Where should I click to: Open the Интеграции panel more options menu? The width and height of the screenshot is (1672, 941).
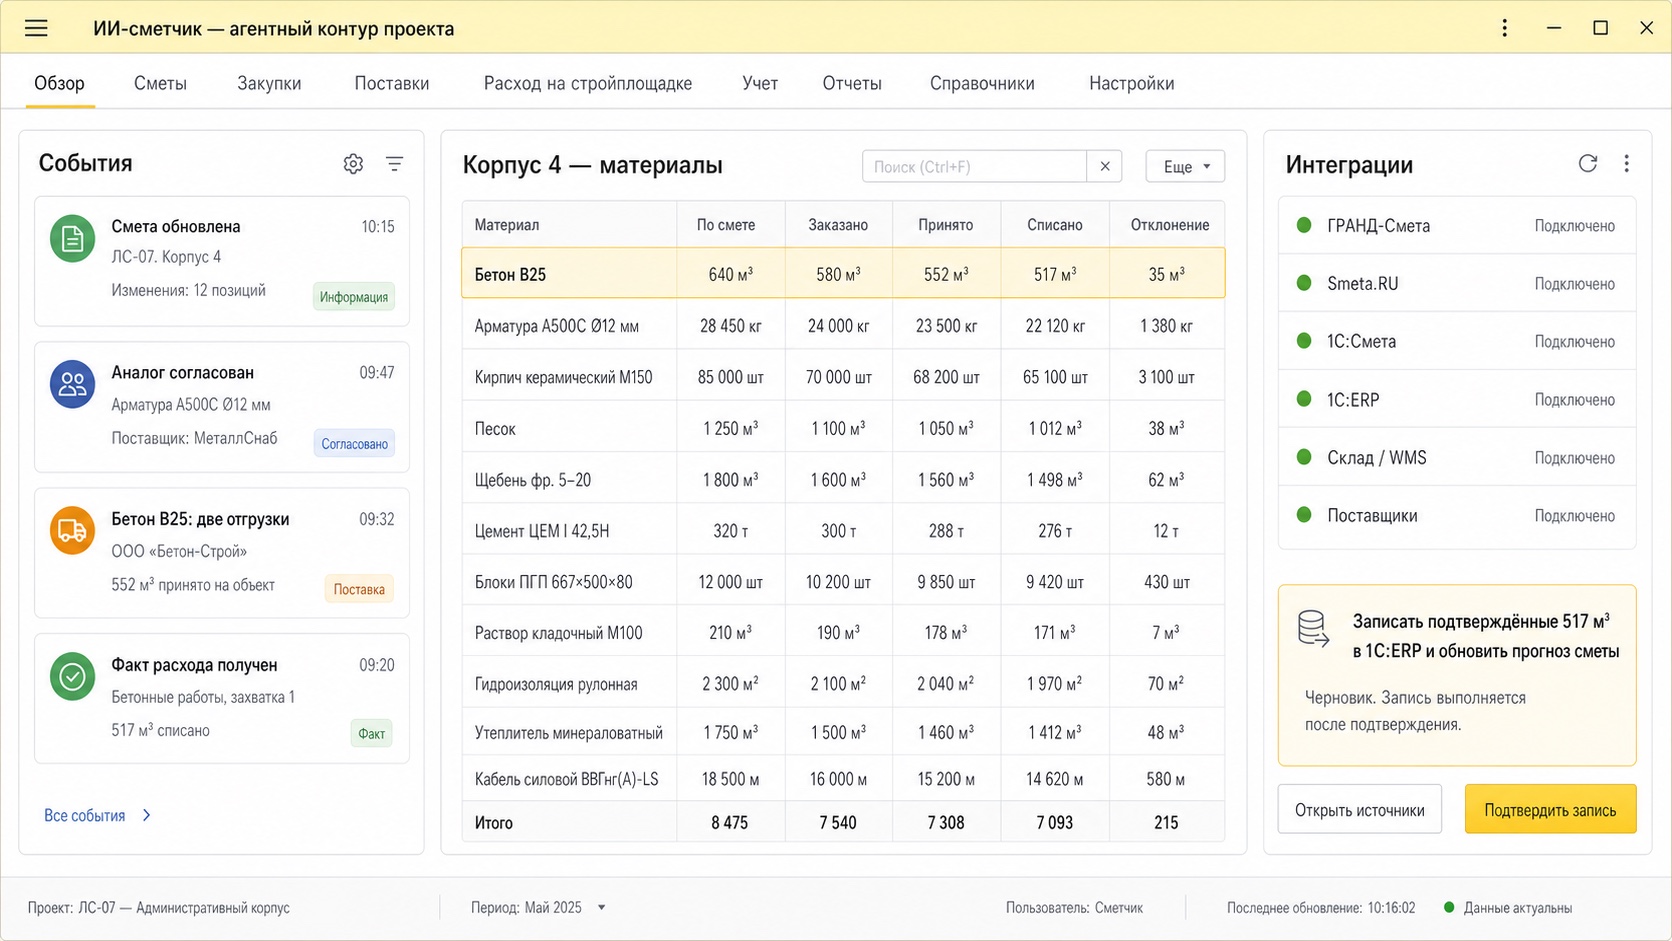pyautogui.click(x=1626, y=163)
